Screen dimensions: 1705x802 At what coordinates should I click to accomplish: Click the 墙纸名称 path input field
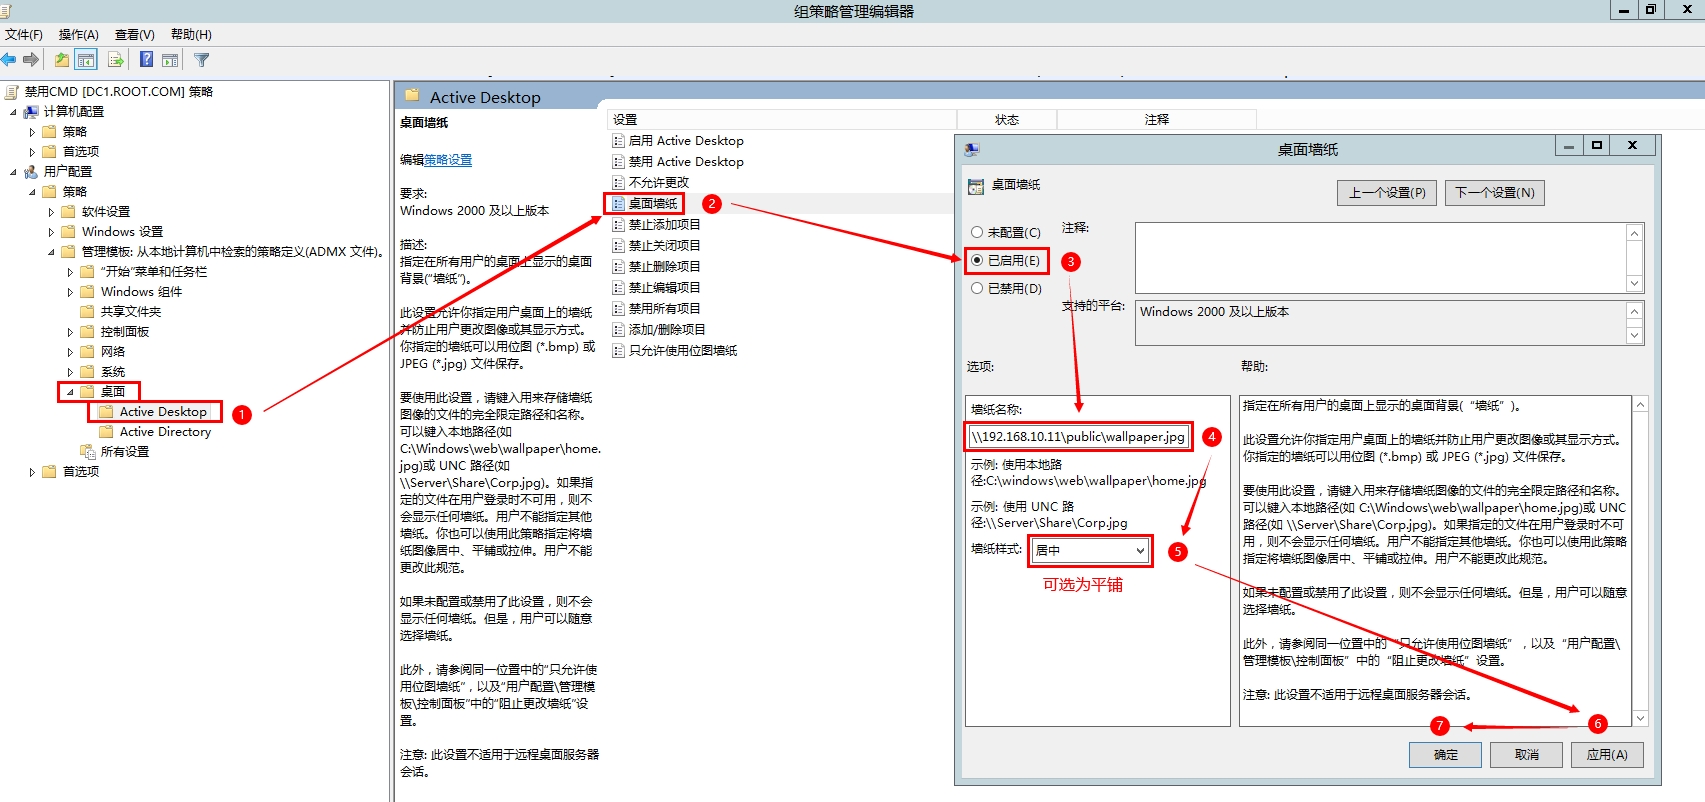(1078, 437)
